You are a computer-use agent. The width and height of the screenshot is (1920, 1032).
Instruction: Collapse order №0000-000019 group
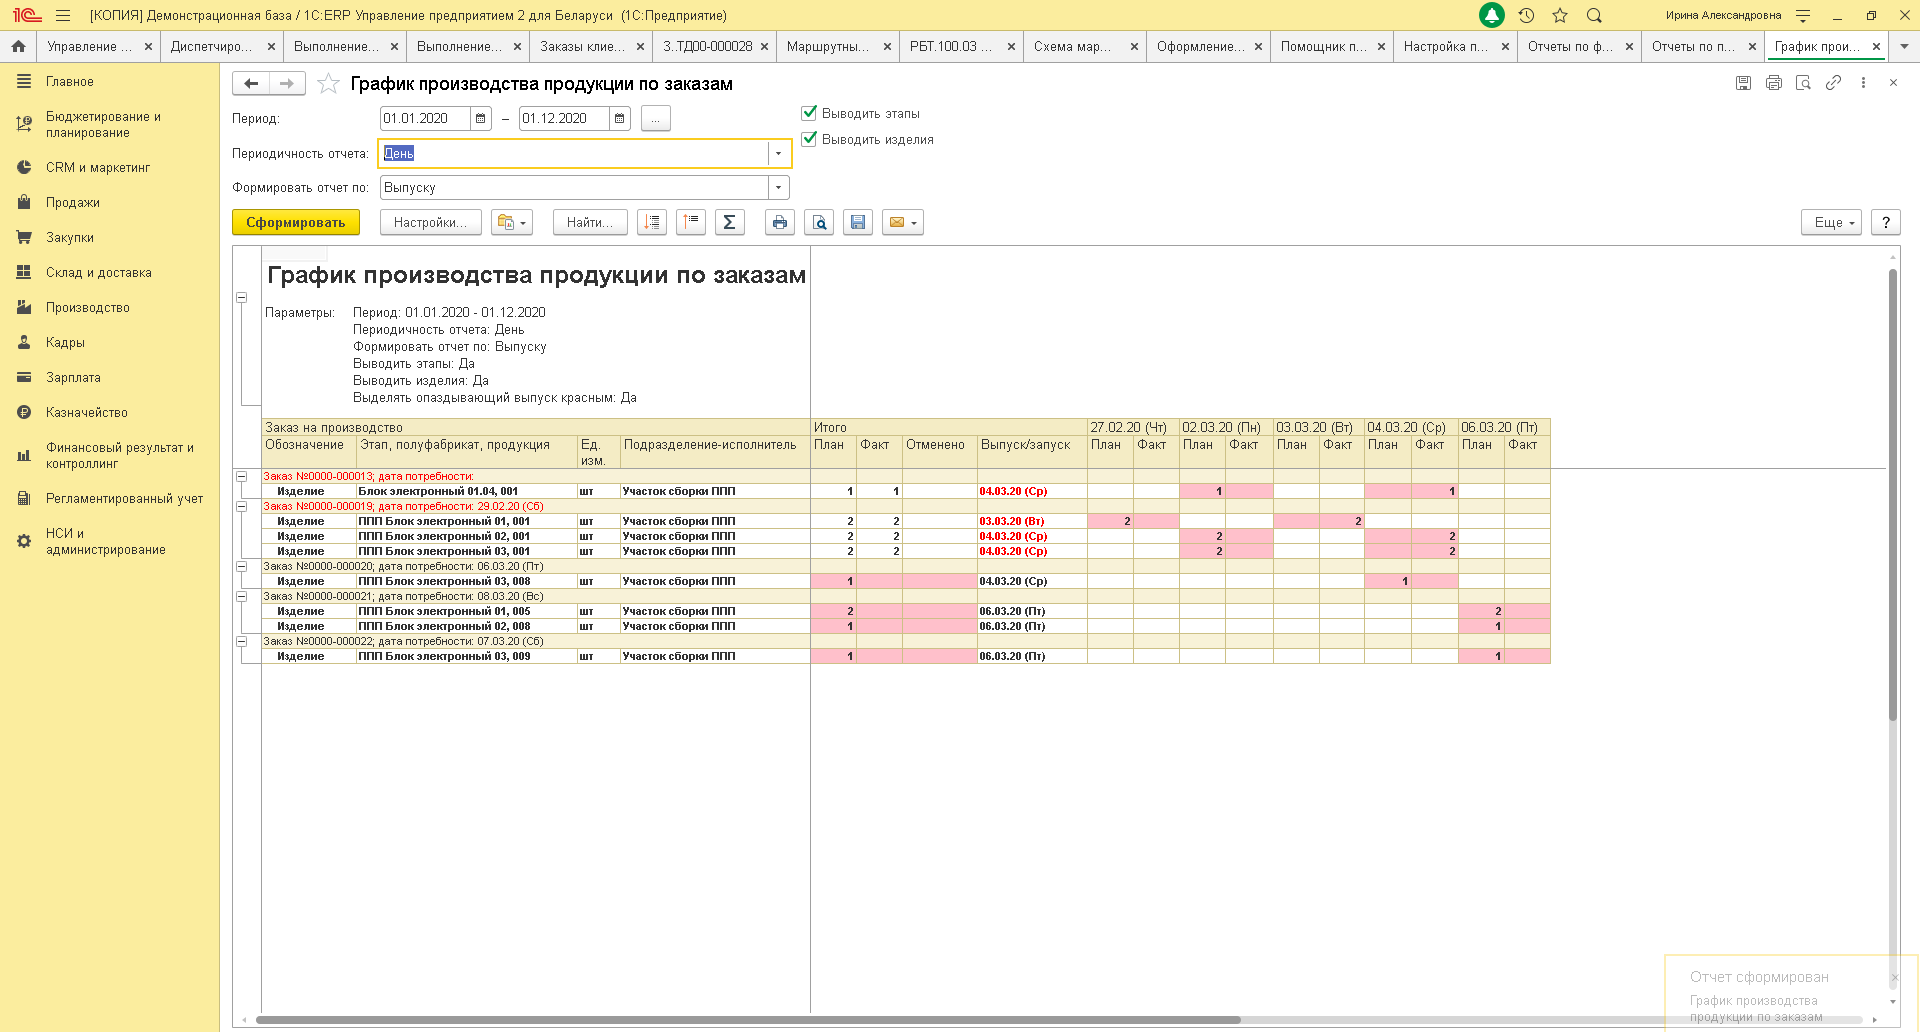[241, 507]
